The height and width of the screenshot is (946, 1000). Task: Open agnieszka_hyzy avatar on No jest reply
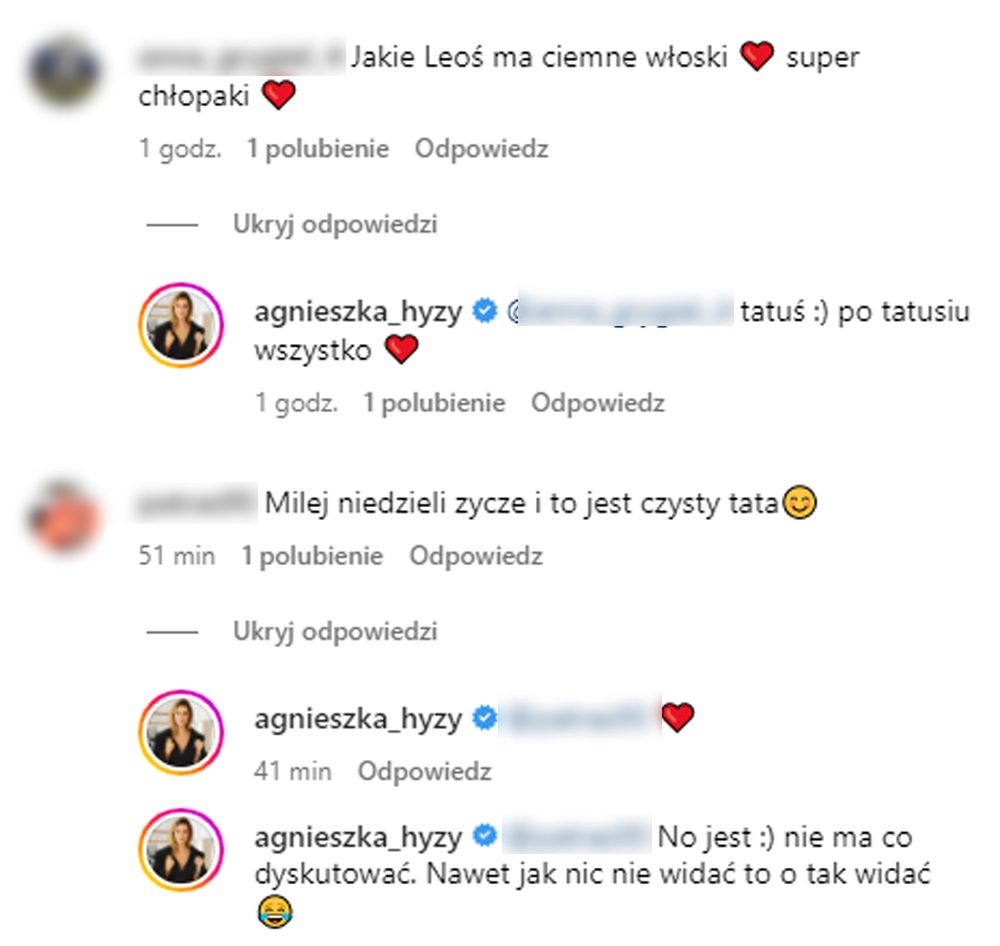[181, 850]
